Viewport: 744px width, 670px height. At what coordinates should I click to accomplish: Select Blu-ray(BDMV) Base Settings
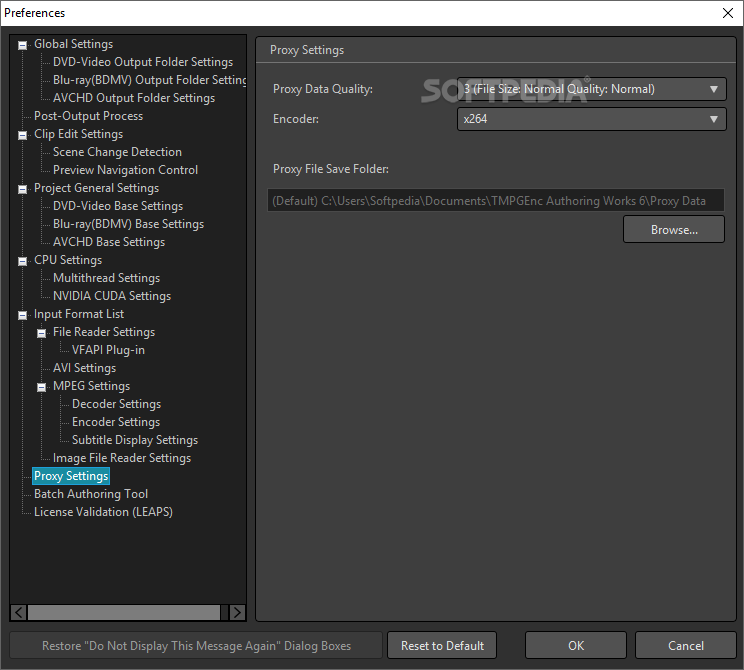(128, 224)
